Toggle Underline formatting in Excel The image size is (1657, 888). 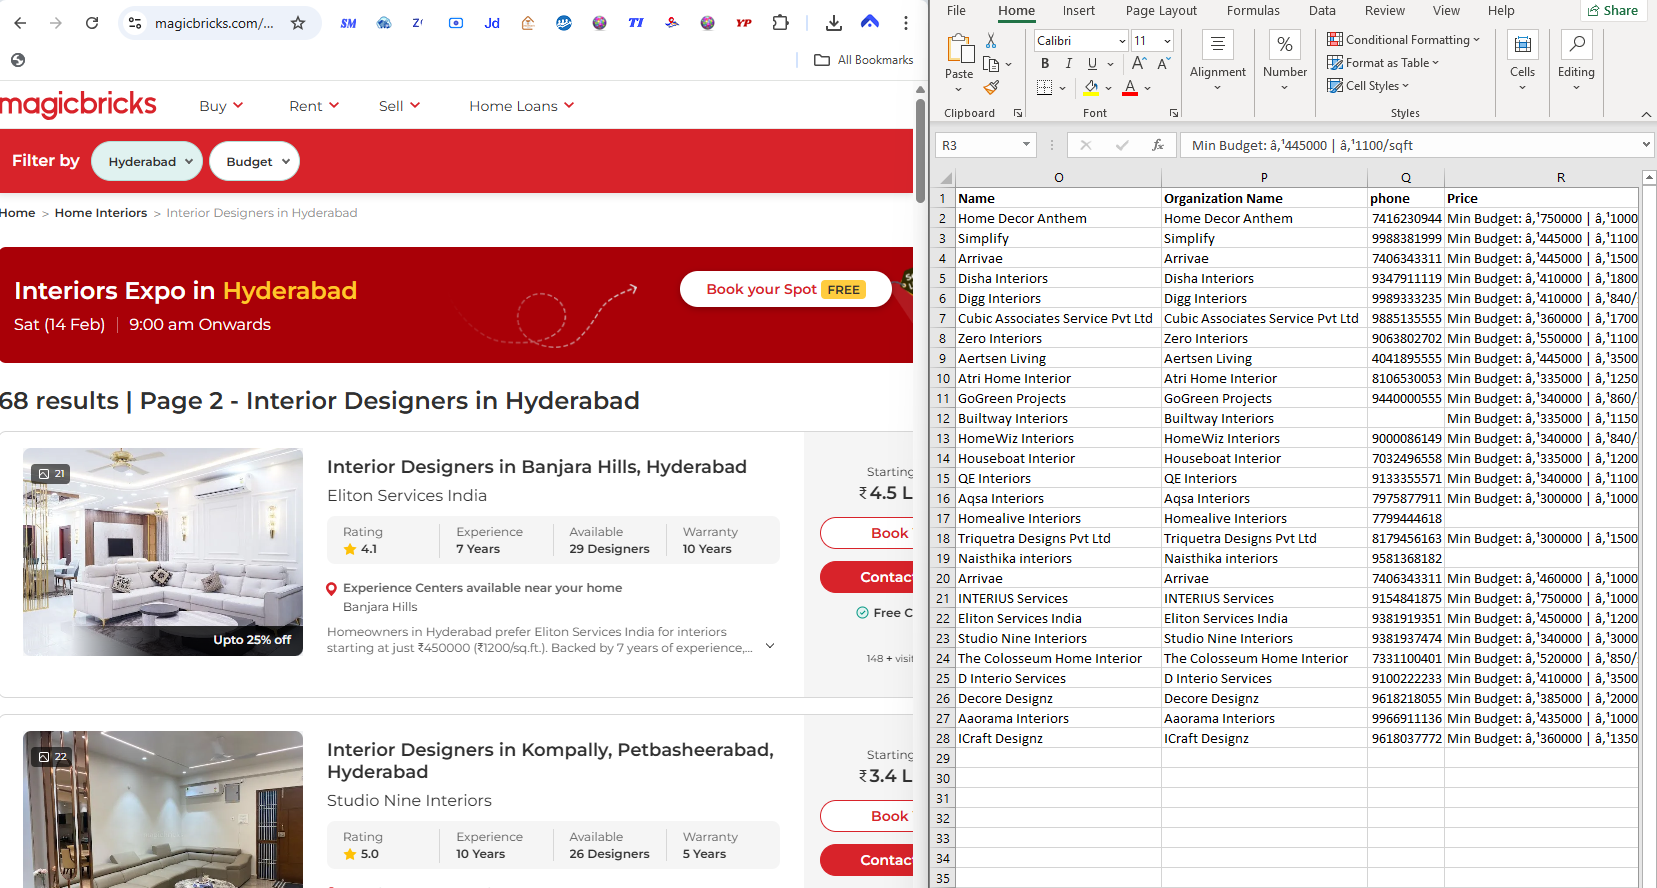click(1092, 63)
